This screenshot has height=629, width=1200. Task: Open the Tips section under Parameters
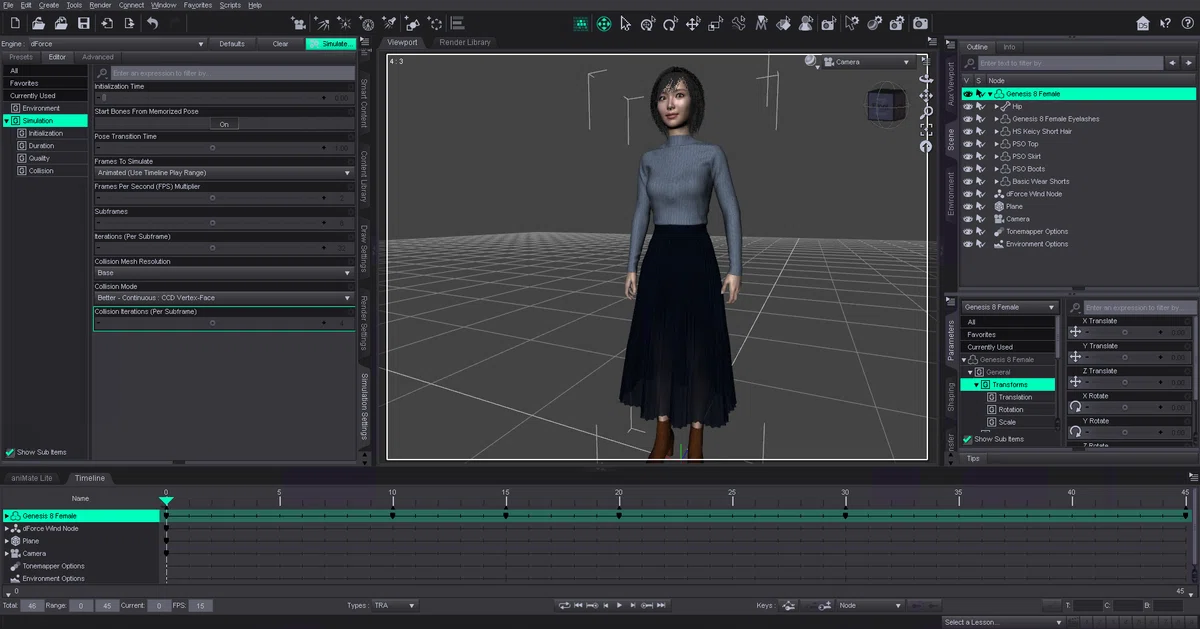[974, 458]
